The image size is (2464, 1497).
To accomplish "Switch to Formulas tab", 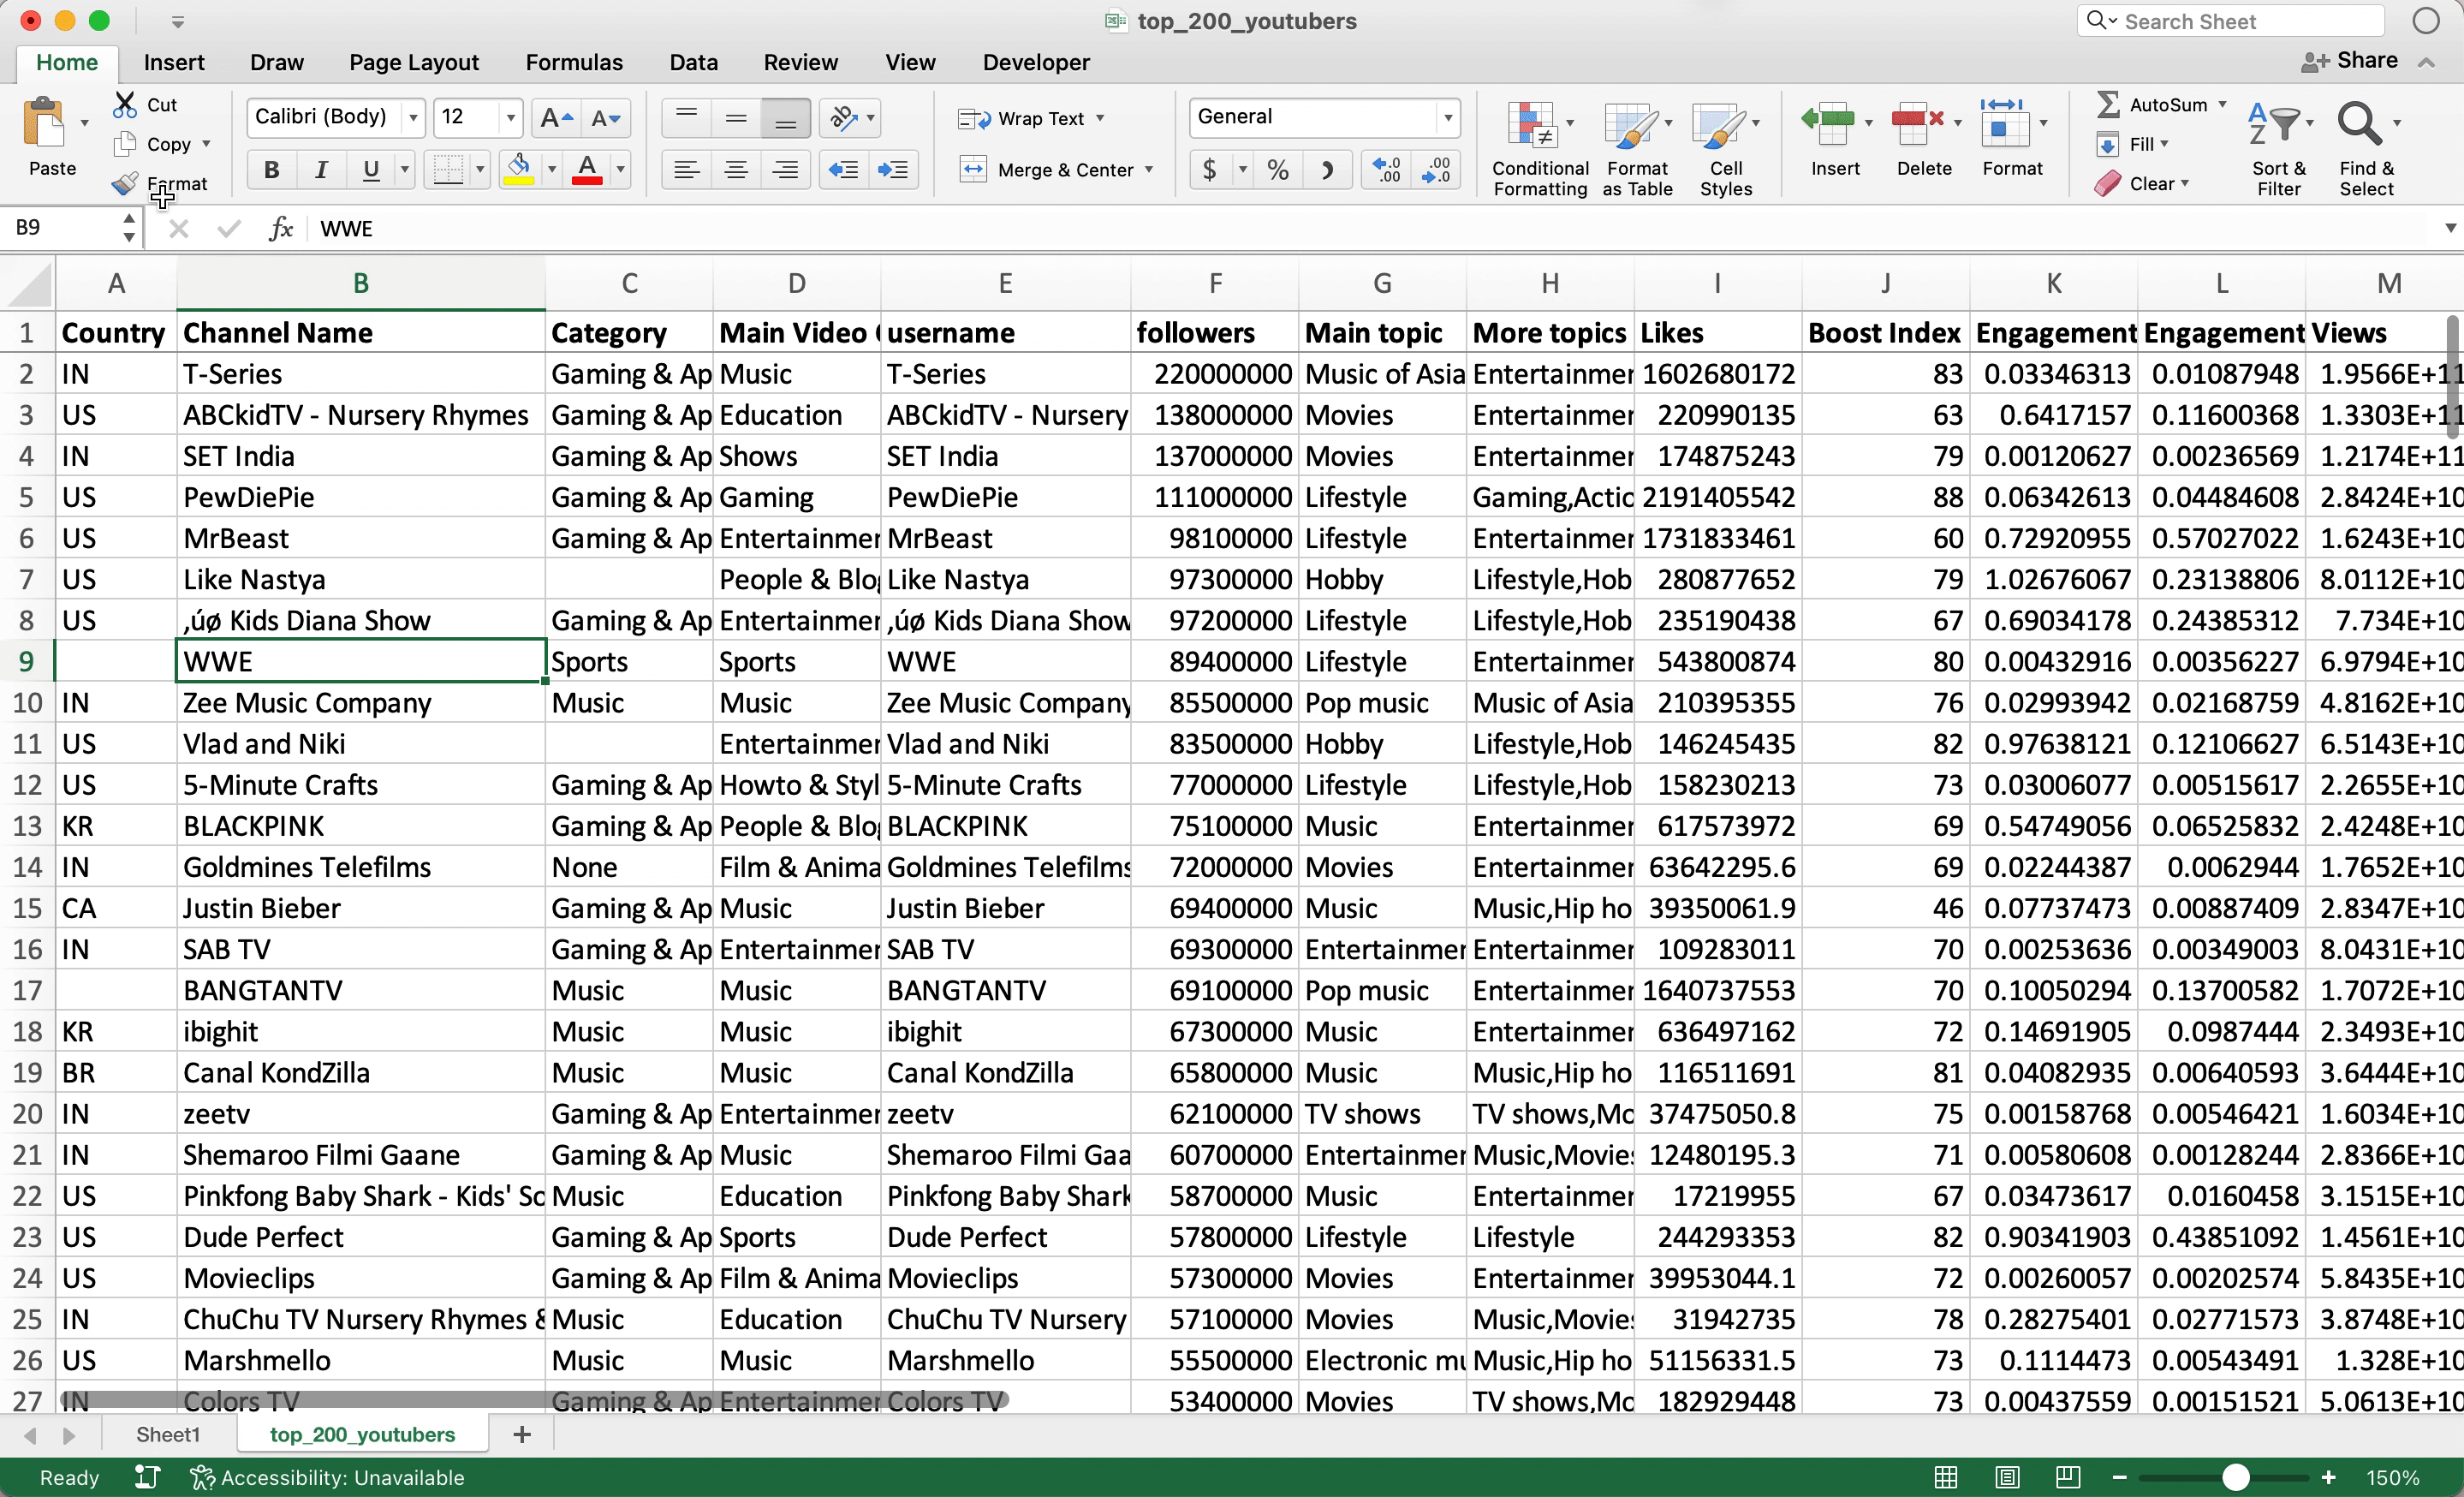I will (x=574, y=62).
